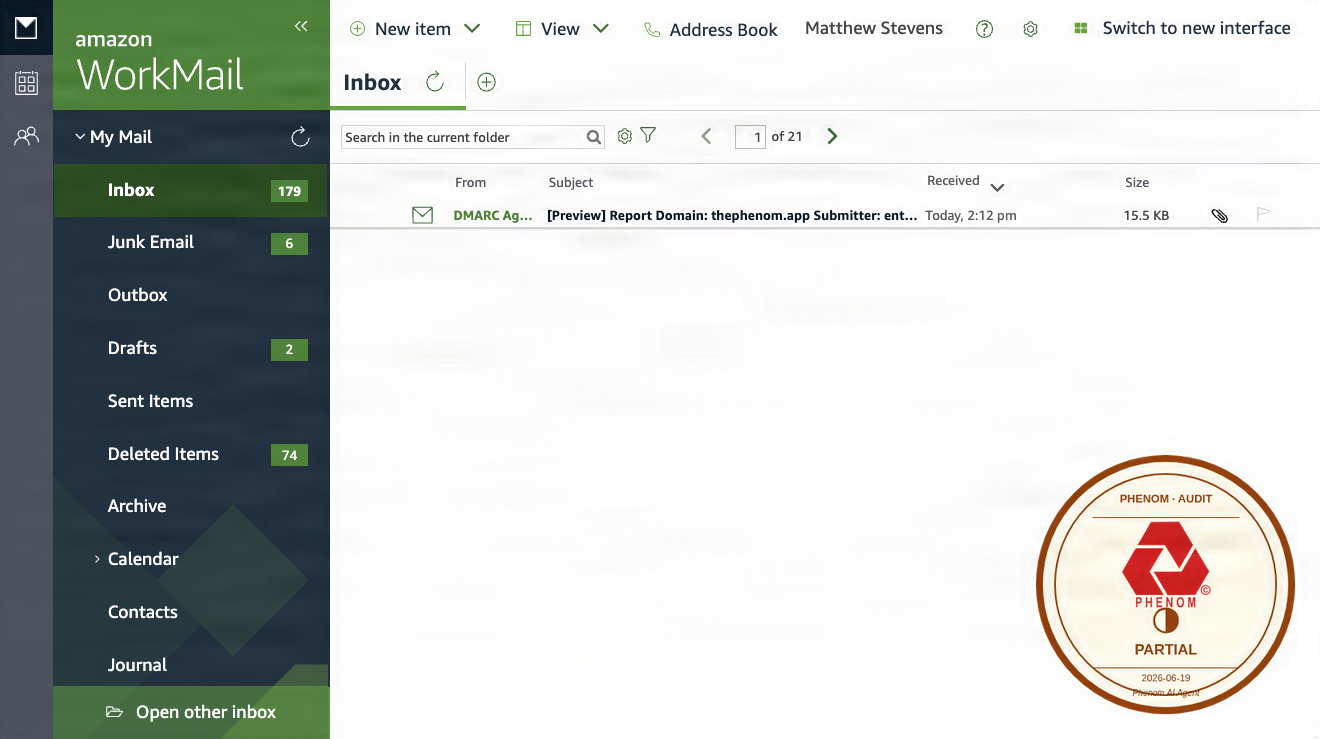Click the Open other inbox folder icon

[115, 712]
